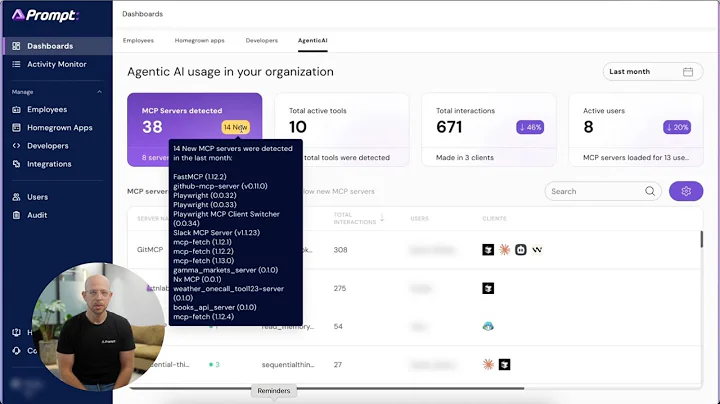
Task: Click the Dashboards grid icon
Action: [16, 46]
